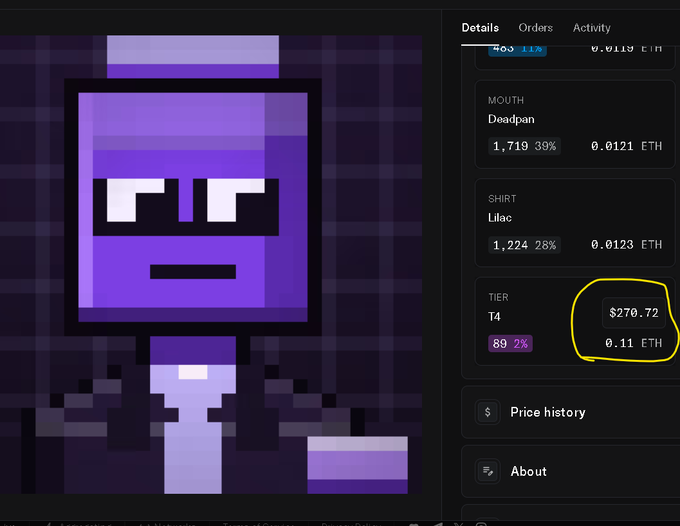Click the 'Deadpan' trait value
Screen dimensions: 680x526
click(x=511, y=119)
